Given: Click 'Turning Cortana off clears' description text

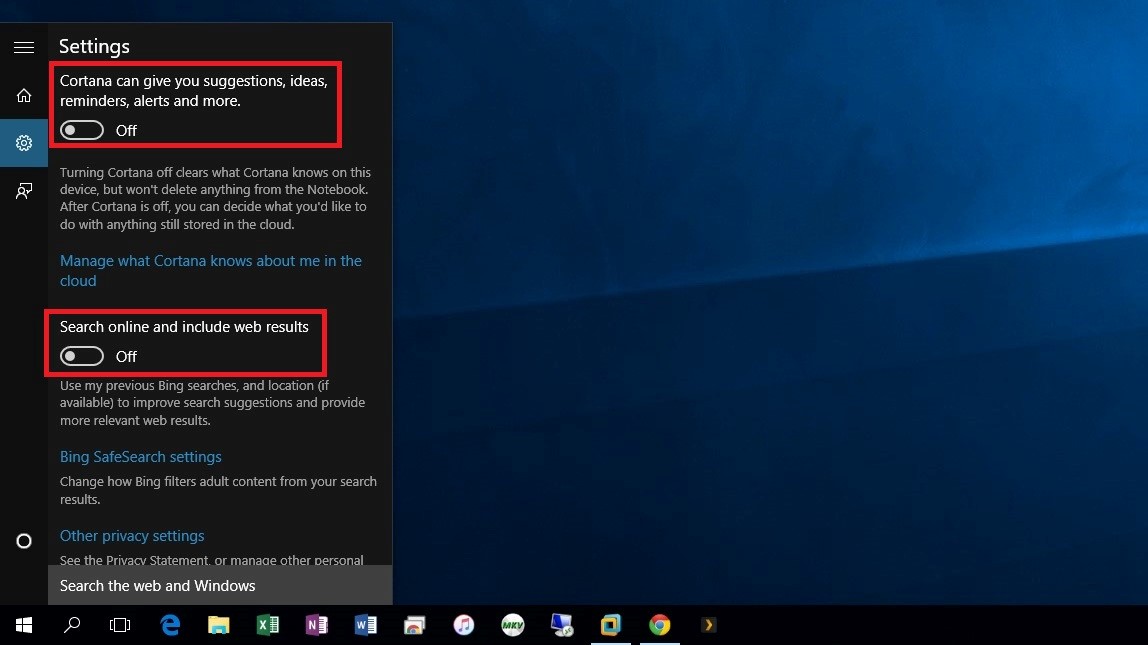Looking at the screenshot, I should 215,198.
